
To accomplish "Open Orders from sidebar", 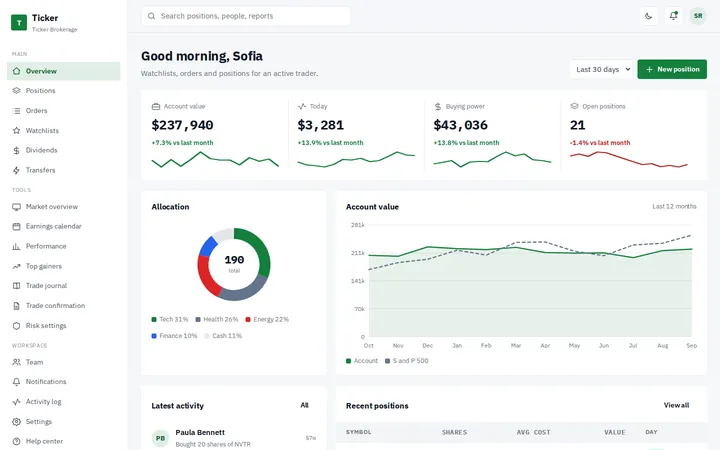I will coord(63,111).
